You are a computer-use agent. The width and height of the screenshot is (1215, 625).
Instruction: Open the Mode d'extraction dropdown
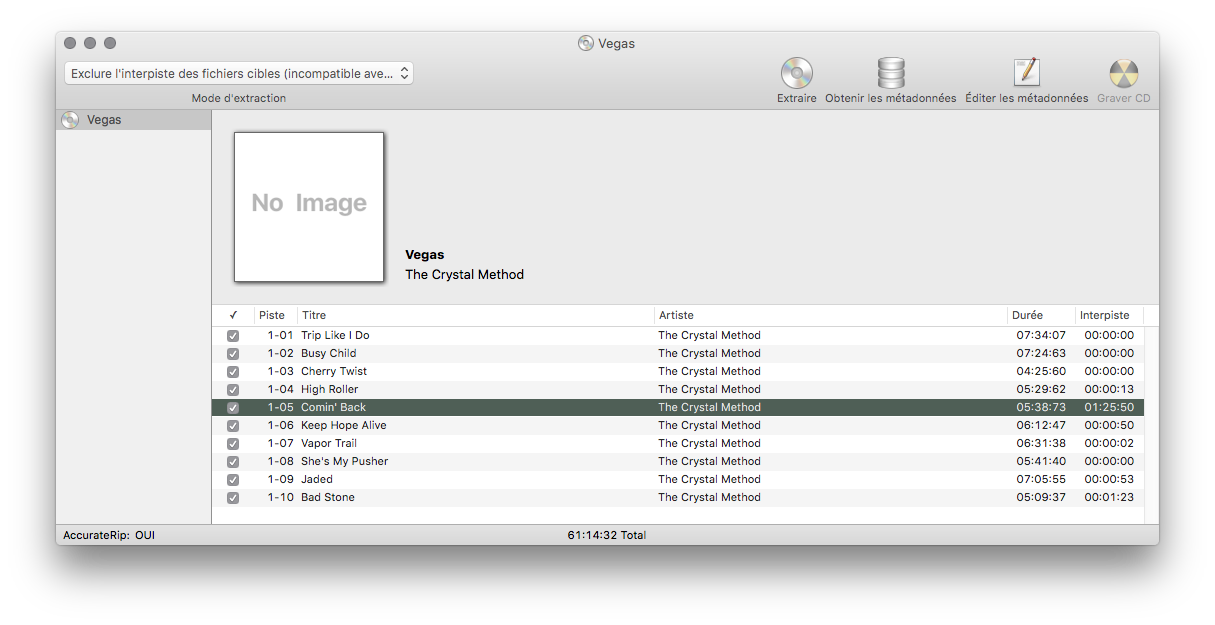coord(239,73)
